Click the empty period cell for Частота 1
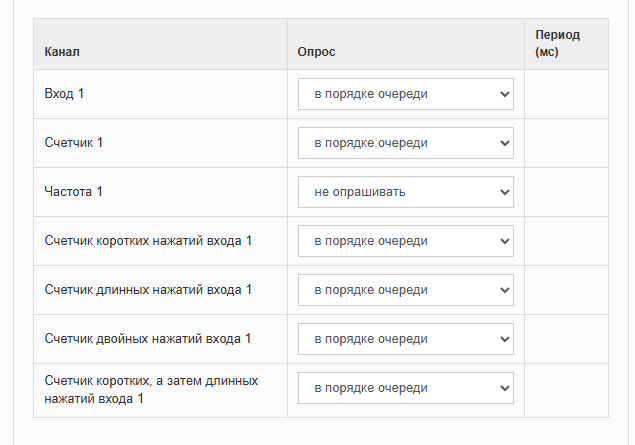Screen dimensions: 635x445 pyautogui.click(x=566, y=192)
